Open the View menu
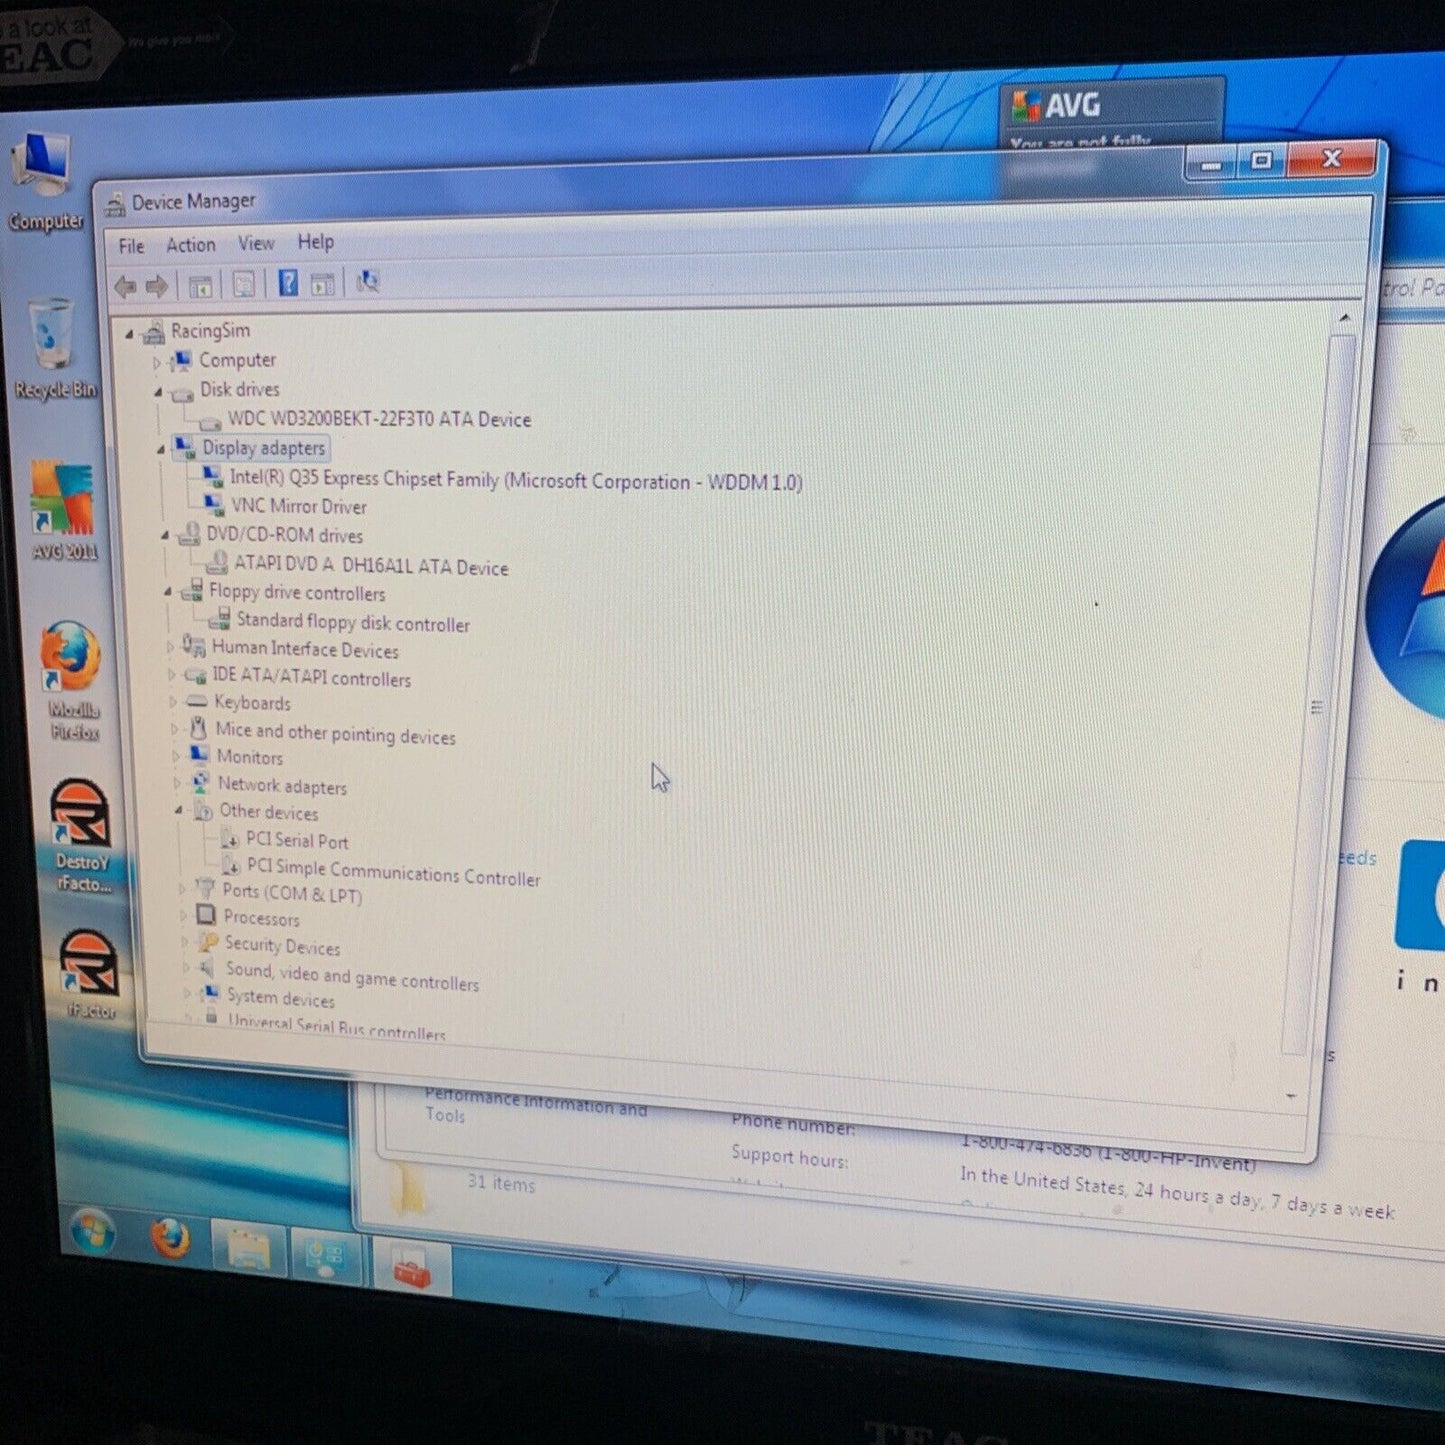 pos(256,243)
